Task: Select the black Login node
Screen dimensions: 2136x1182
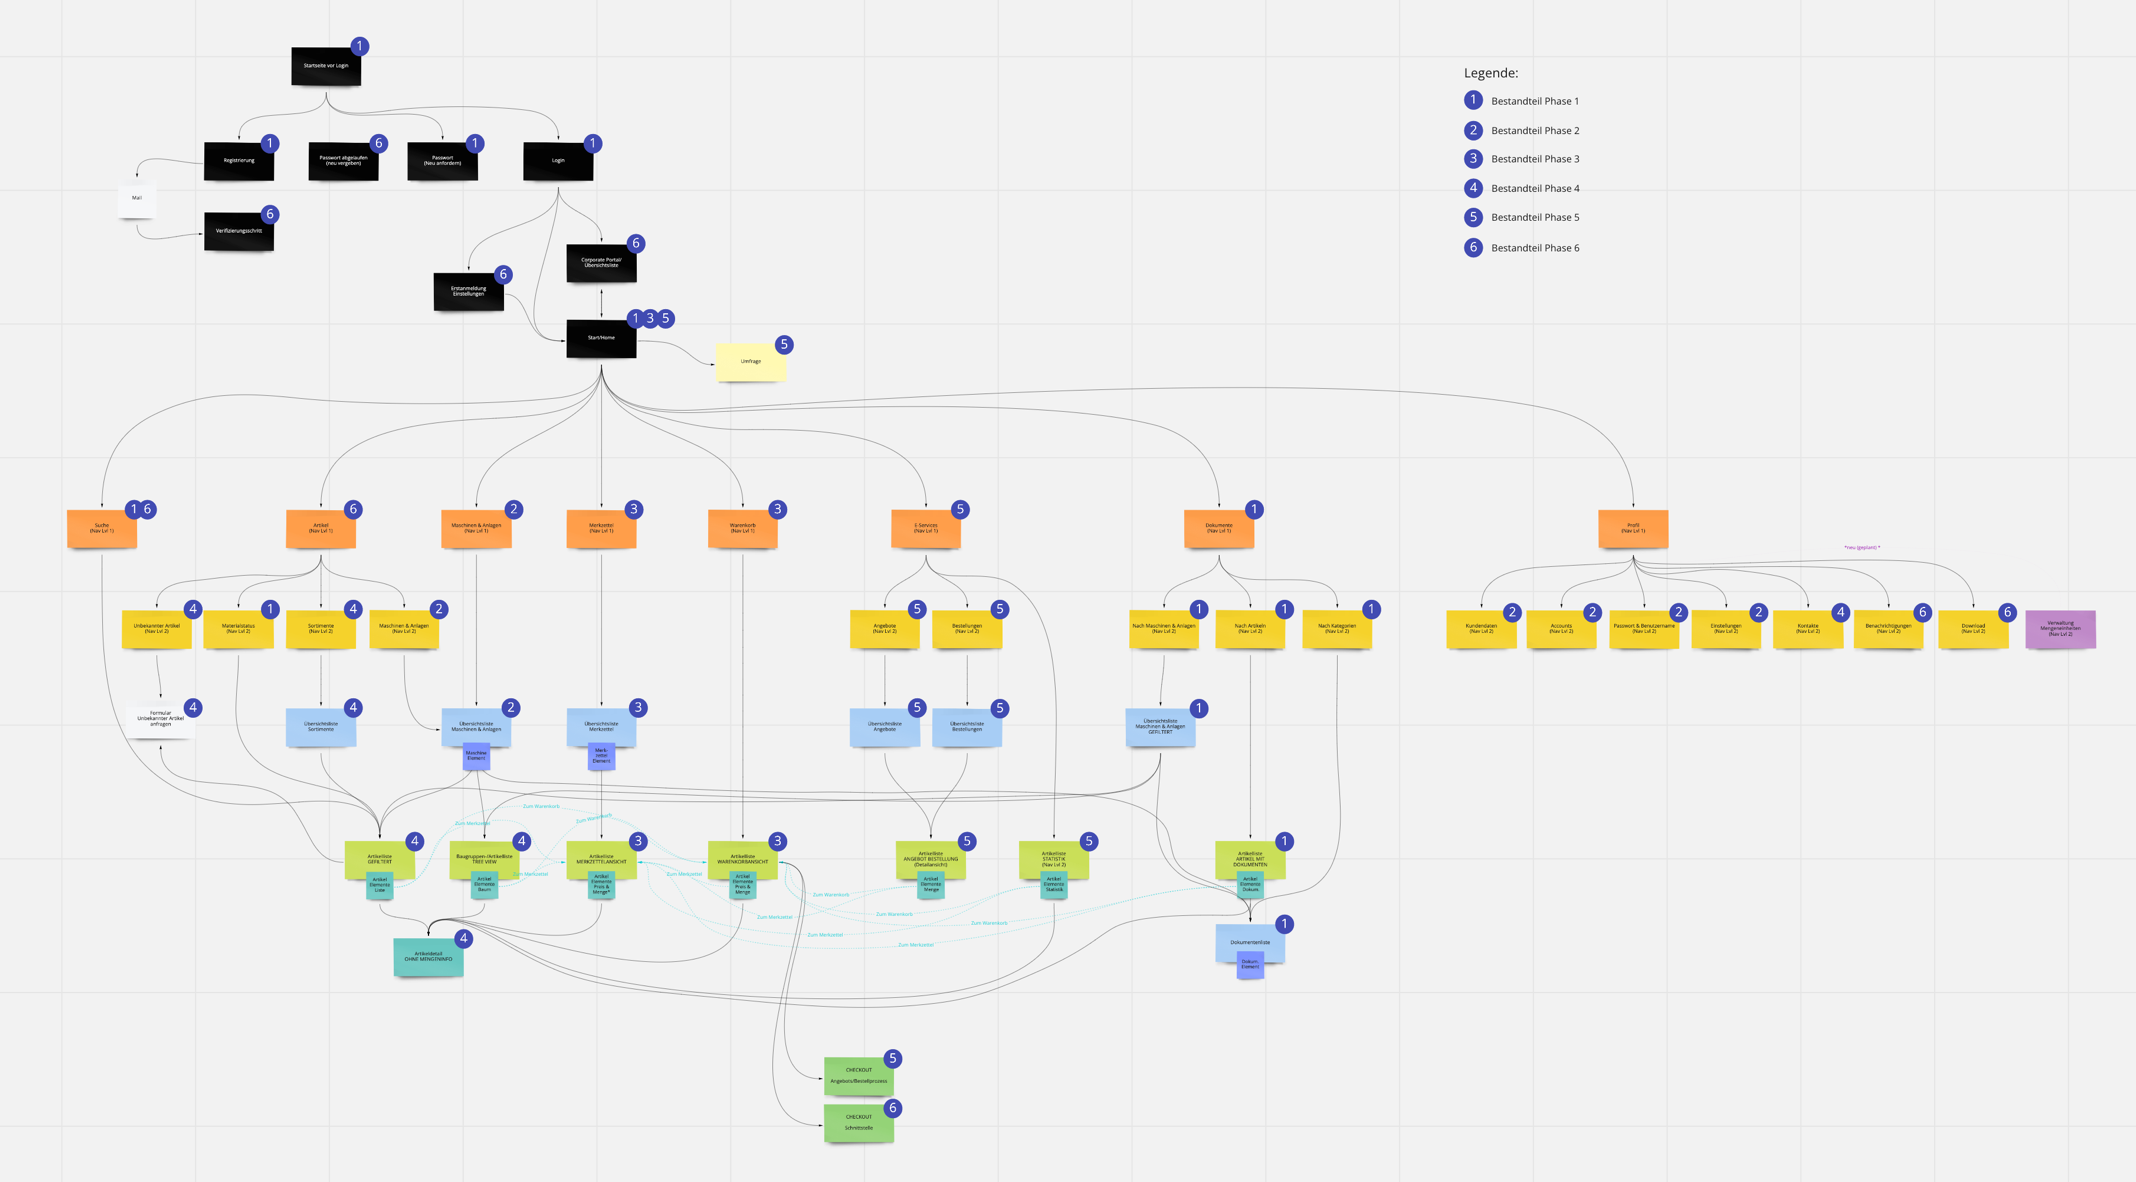Action: pos(557,160)
